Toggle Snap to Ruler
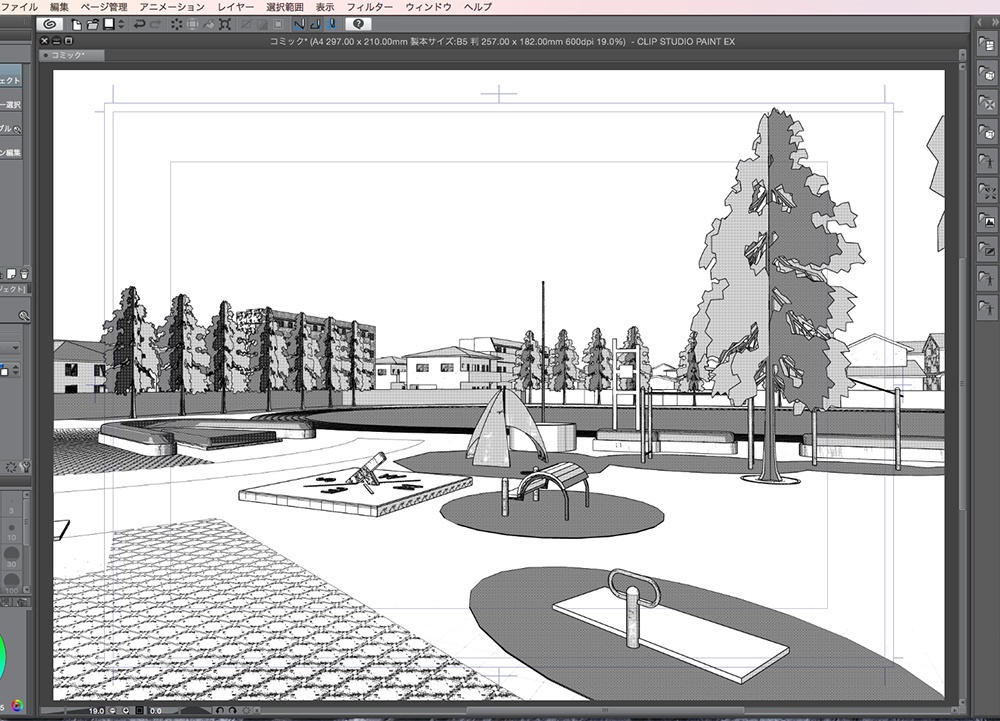 coord(298,23)
